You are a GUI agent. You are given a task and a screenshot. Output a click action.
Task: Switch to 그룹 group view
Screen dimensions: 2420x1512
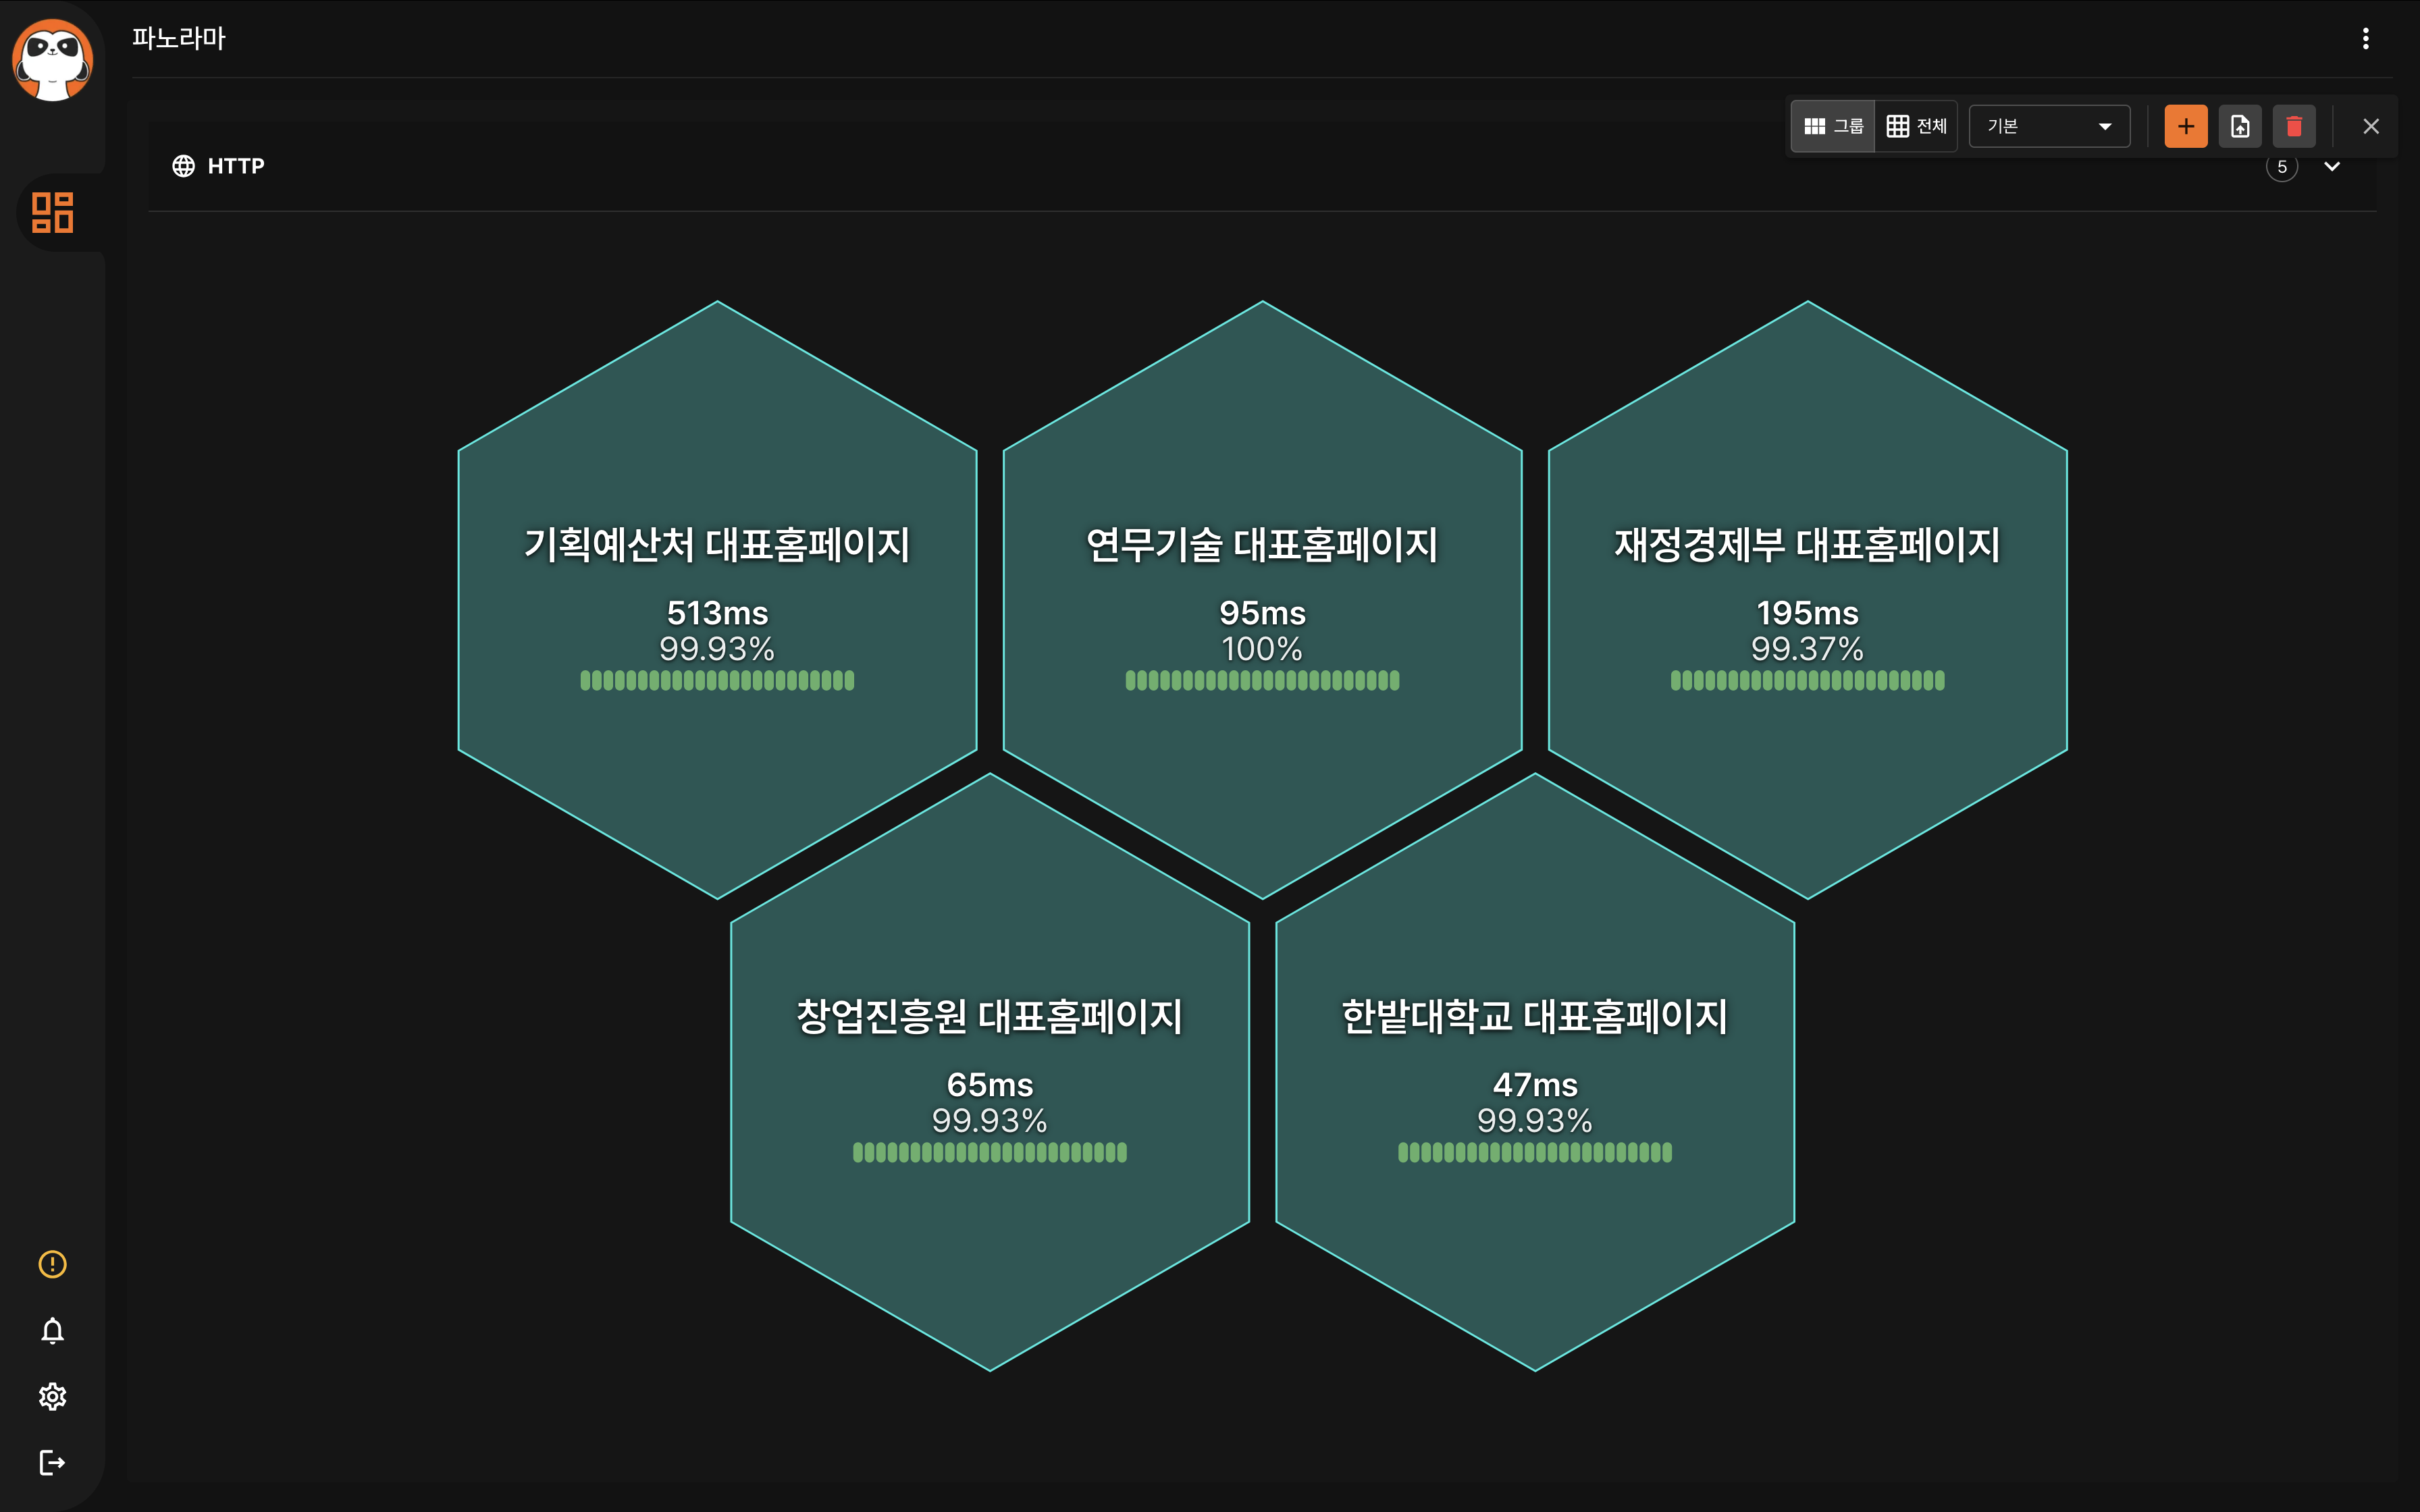1833,126
